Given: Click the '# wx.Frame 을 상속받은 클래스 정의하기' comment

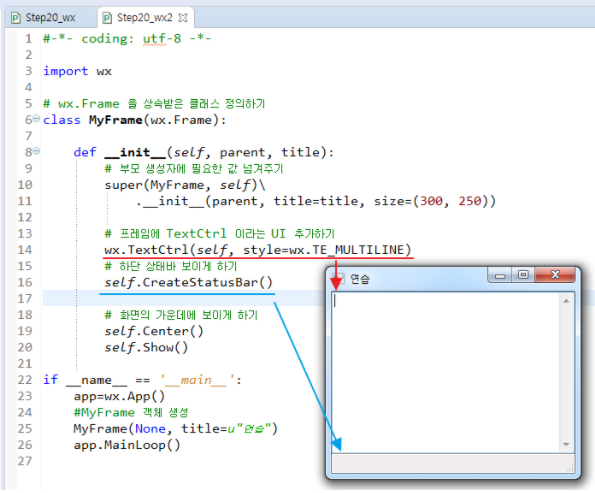Looking at the screenshot, I should (x=154, y=104).
